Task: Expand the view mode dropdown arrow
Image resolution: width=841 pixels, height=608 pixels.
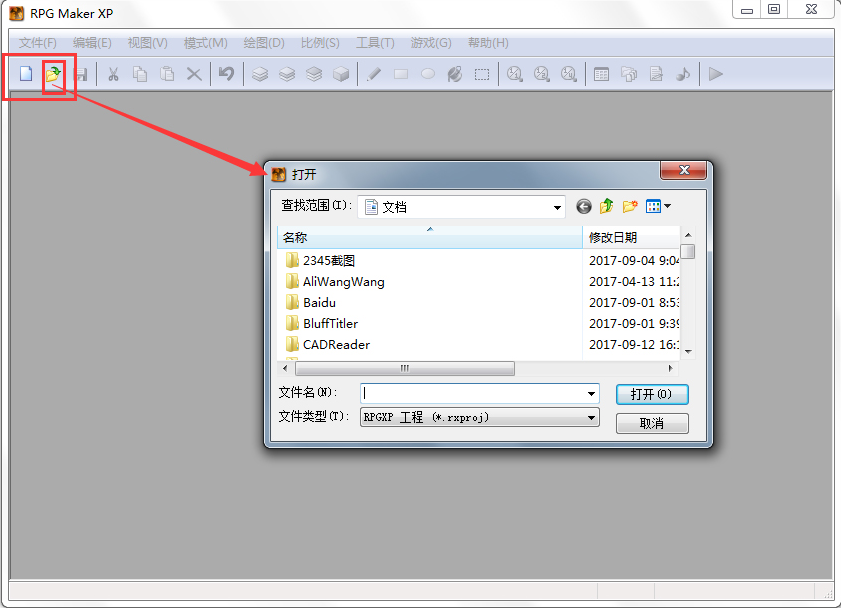Action: click(x=667, y=206)
